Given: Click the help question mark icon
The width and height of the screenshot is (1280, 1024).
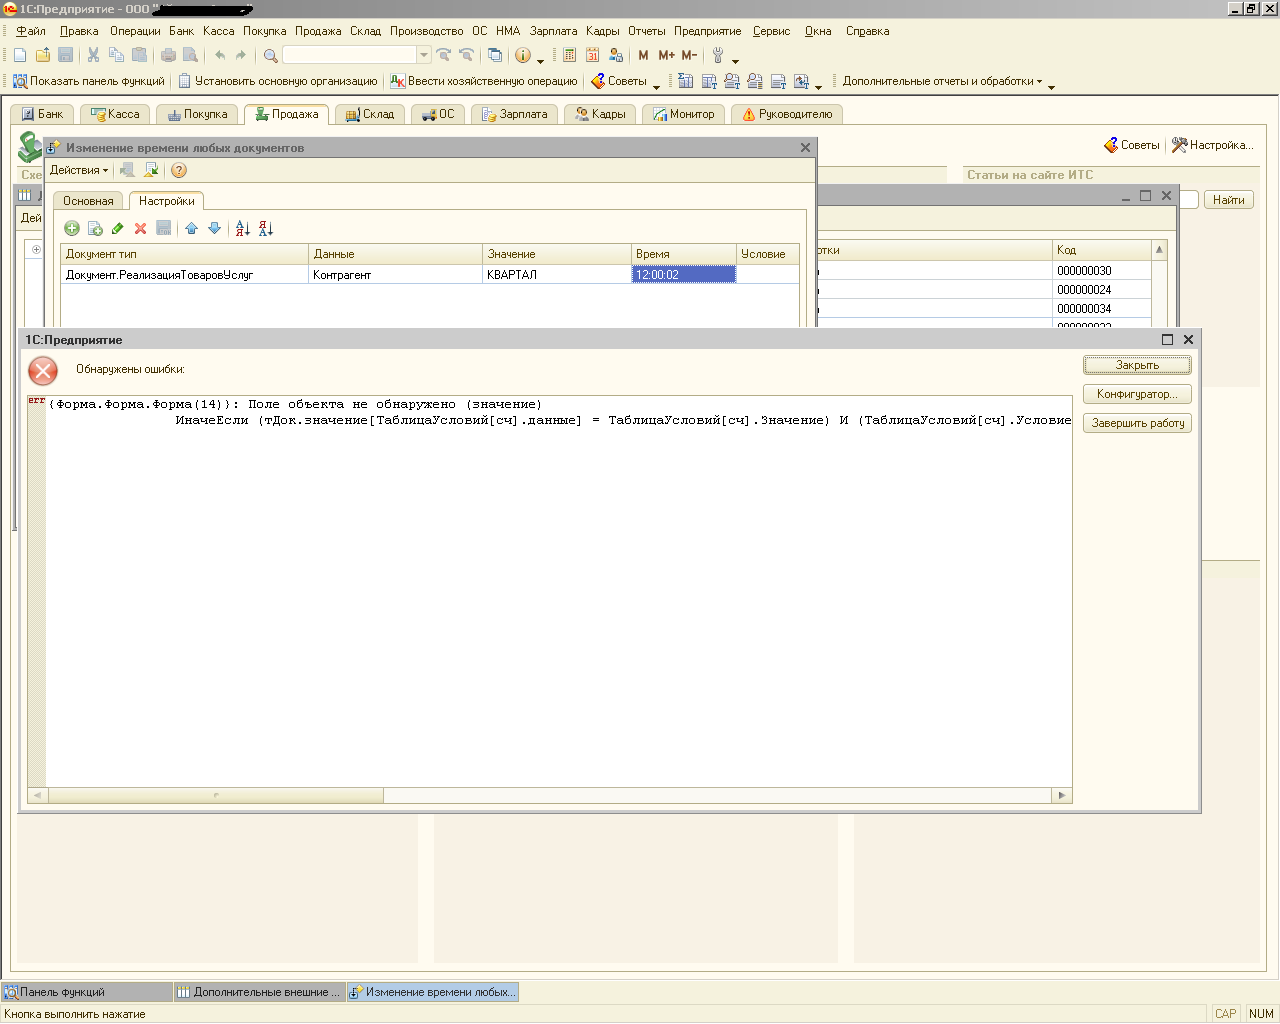Looking at the screenshot, I should pos(179,170).
